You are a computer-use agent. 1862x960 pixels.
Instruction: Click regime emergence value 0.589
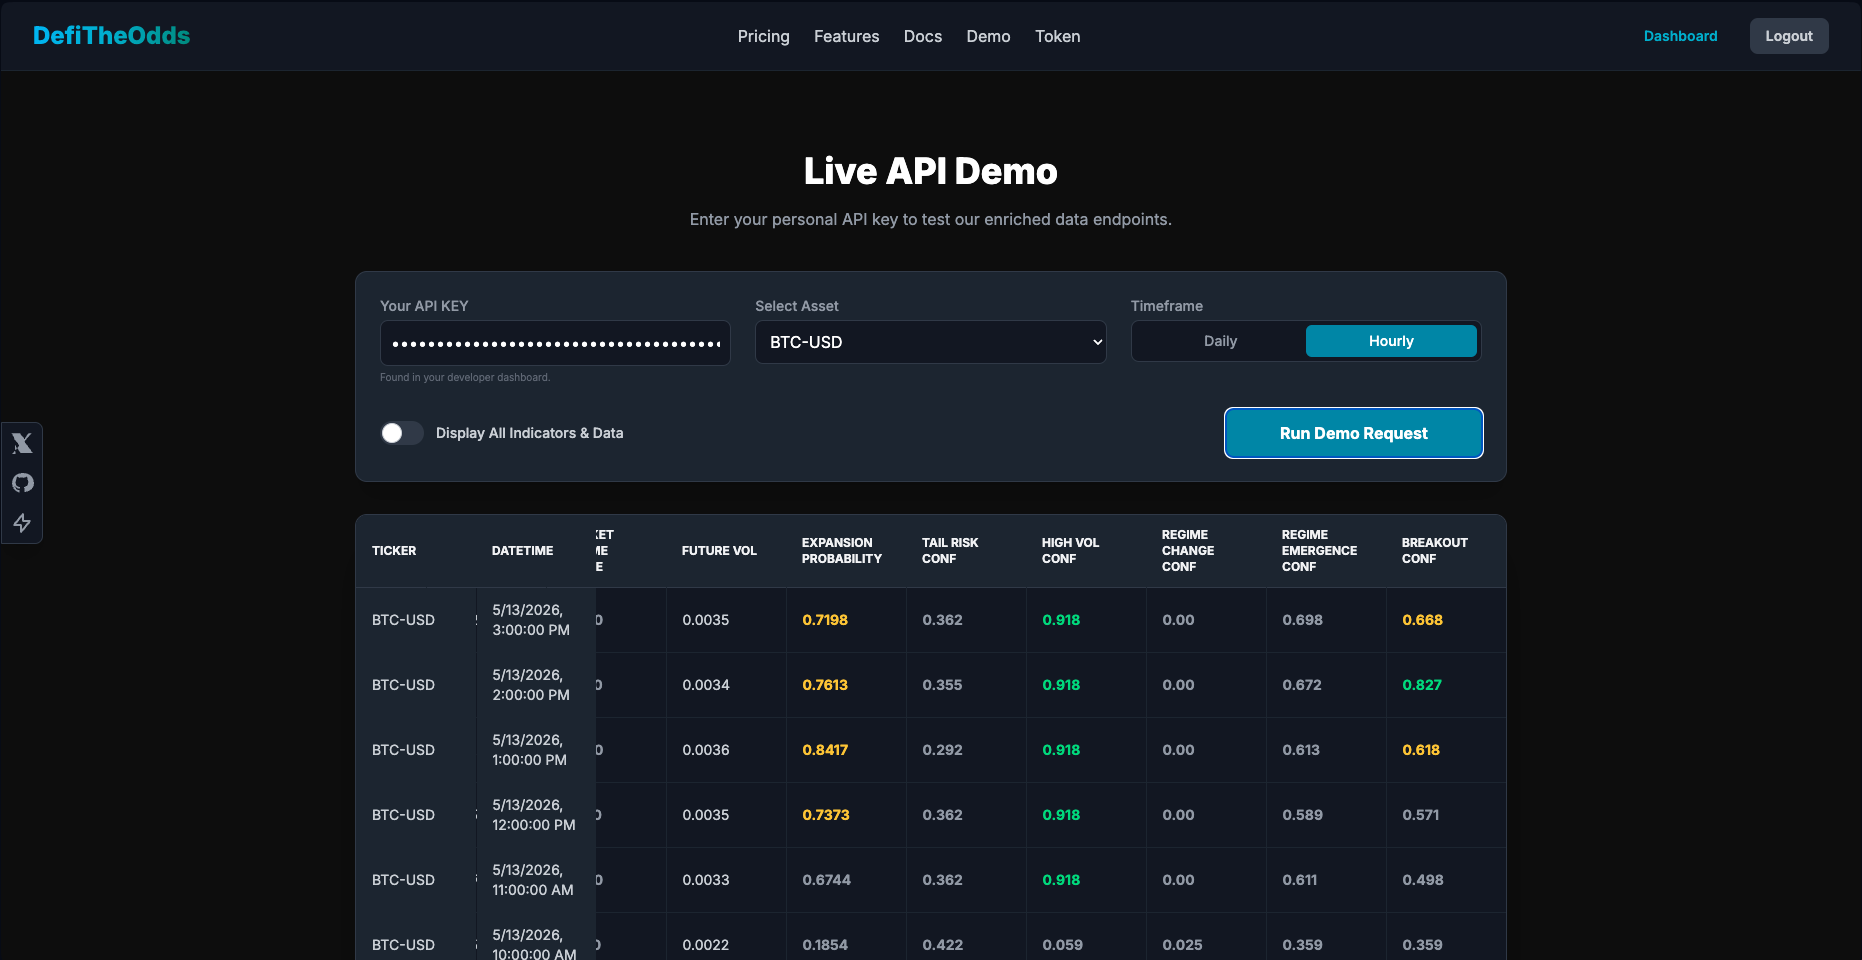pyautogui.click(x=1302, y=815)
